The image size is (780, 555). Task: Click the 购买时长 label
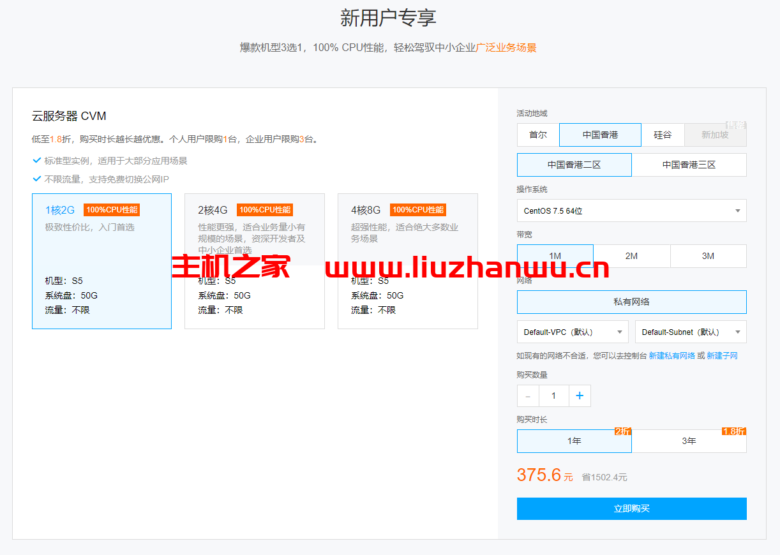[x=532, y=420]
